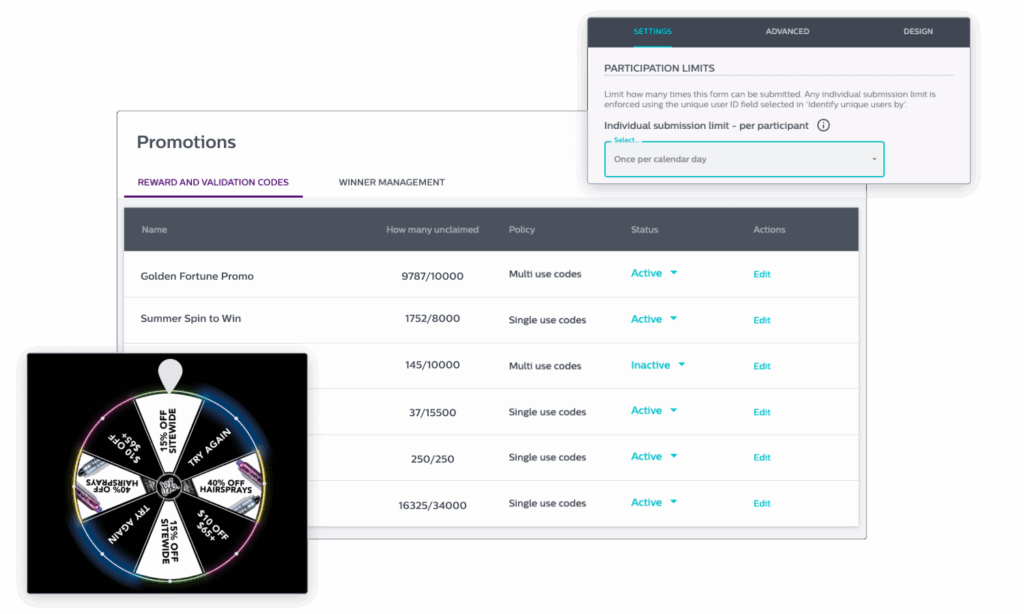Click the Name column header
The height and width of the screenshot is (614, 1024).
154,230
